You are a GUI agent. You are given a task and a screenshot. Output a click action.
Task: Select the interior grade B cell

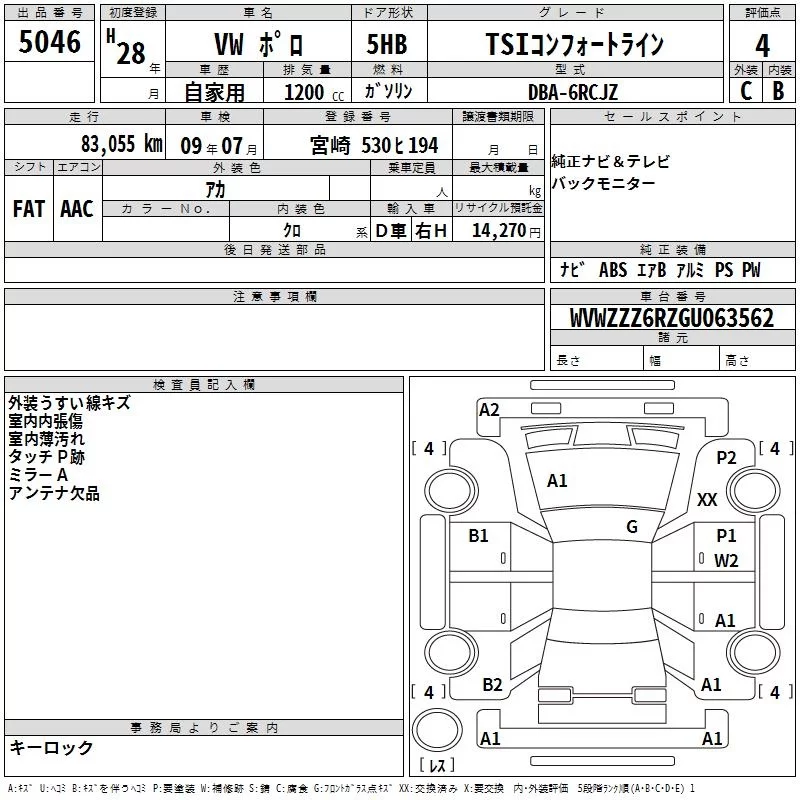[x=778, y=90]
